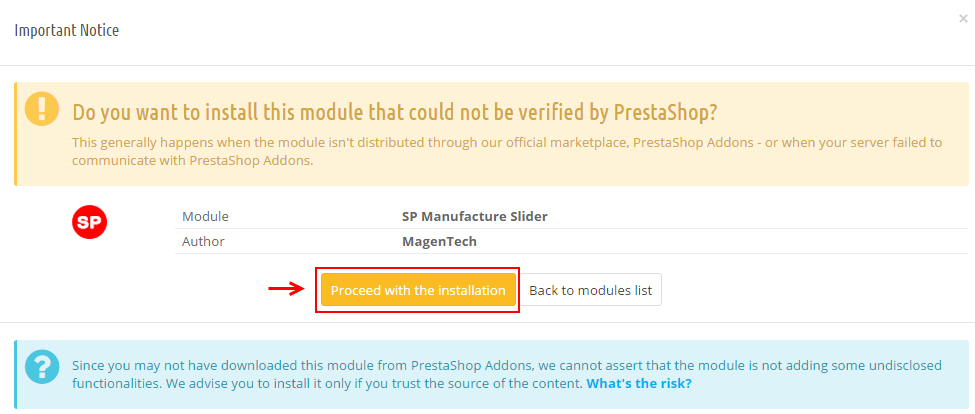Image resolution: width=975 pixels, height=414 pixels.
Task: Click the yellow exclamation warning icon
Action: [x=42, y=109]
